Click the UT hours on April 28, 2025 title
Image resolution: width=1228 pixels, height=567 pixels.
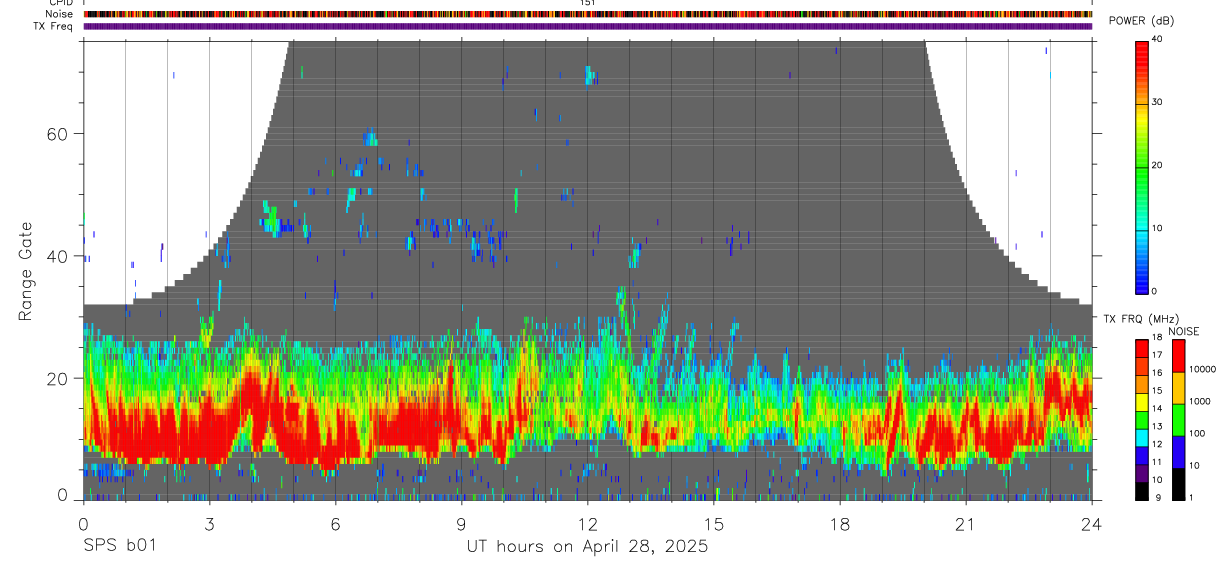click(x=587, y=546)
